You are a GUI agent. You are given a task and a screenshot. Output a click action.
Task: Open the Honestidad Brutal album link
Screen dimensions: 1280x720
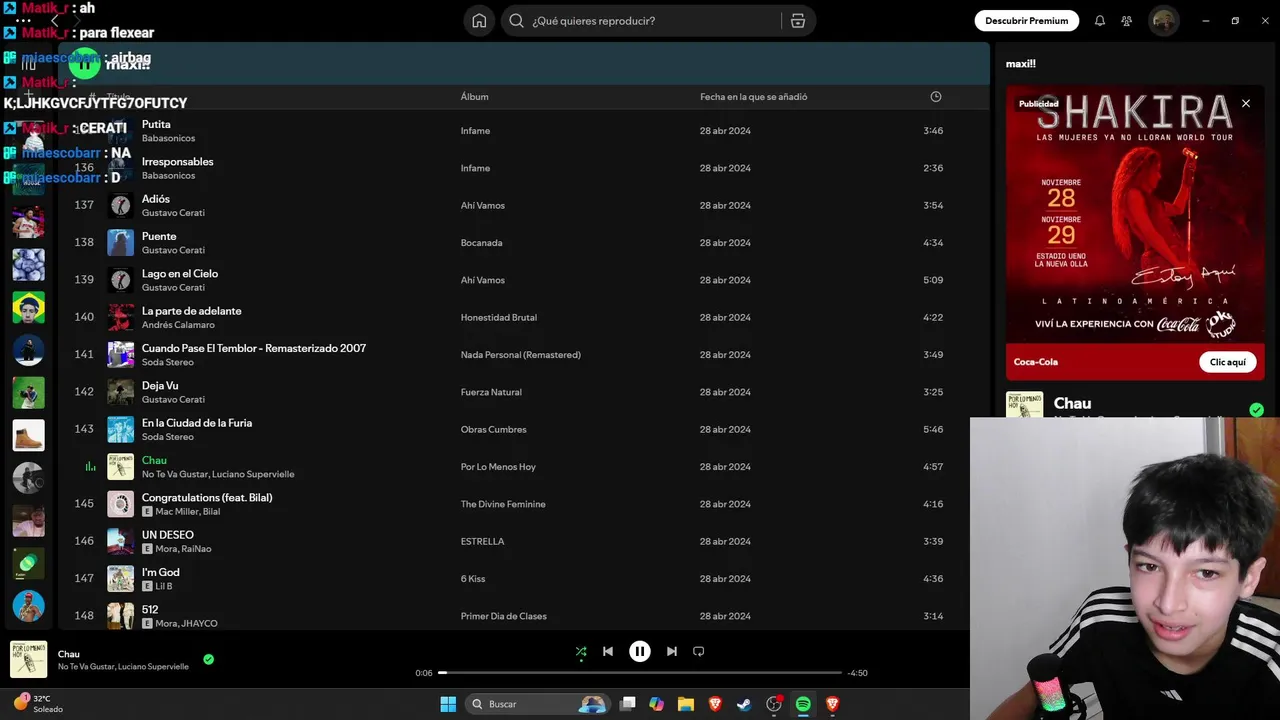[499, 317]
